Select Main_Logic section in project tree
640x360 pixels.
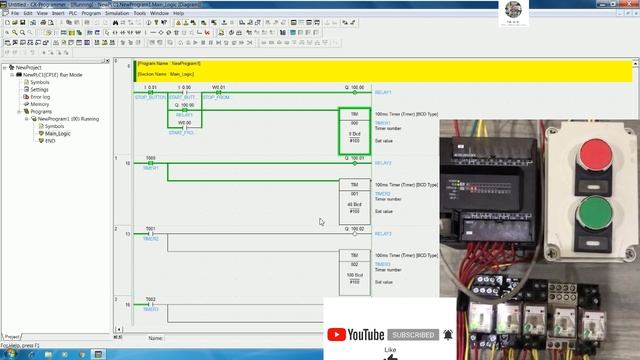58,133
